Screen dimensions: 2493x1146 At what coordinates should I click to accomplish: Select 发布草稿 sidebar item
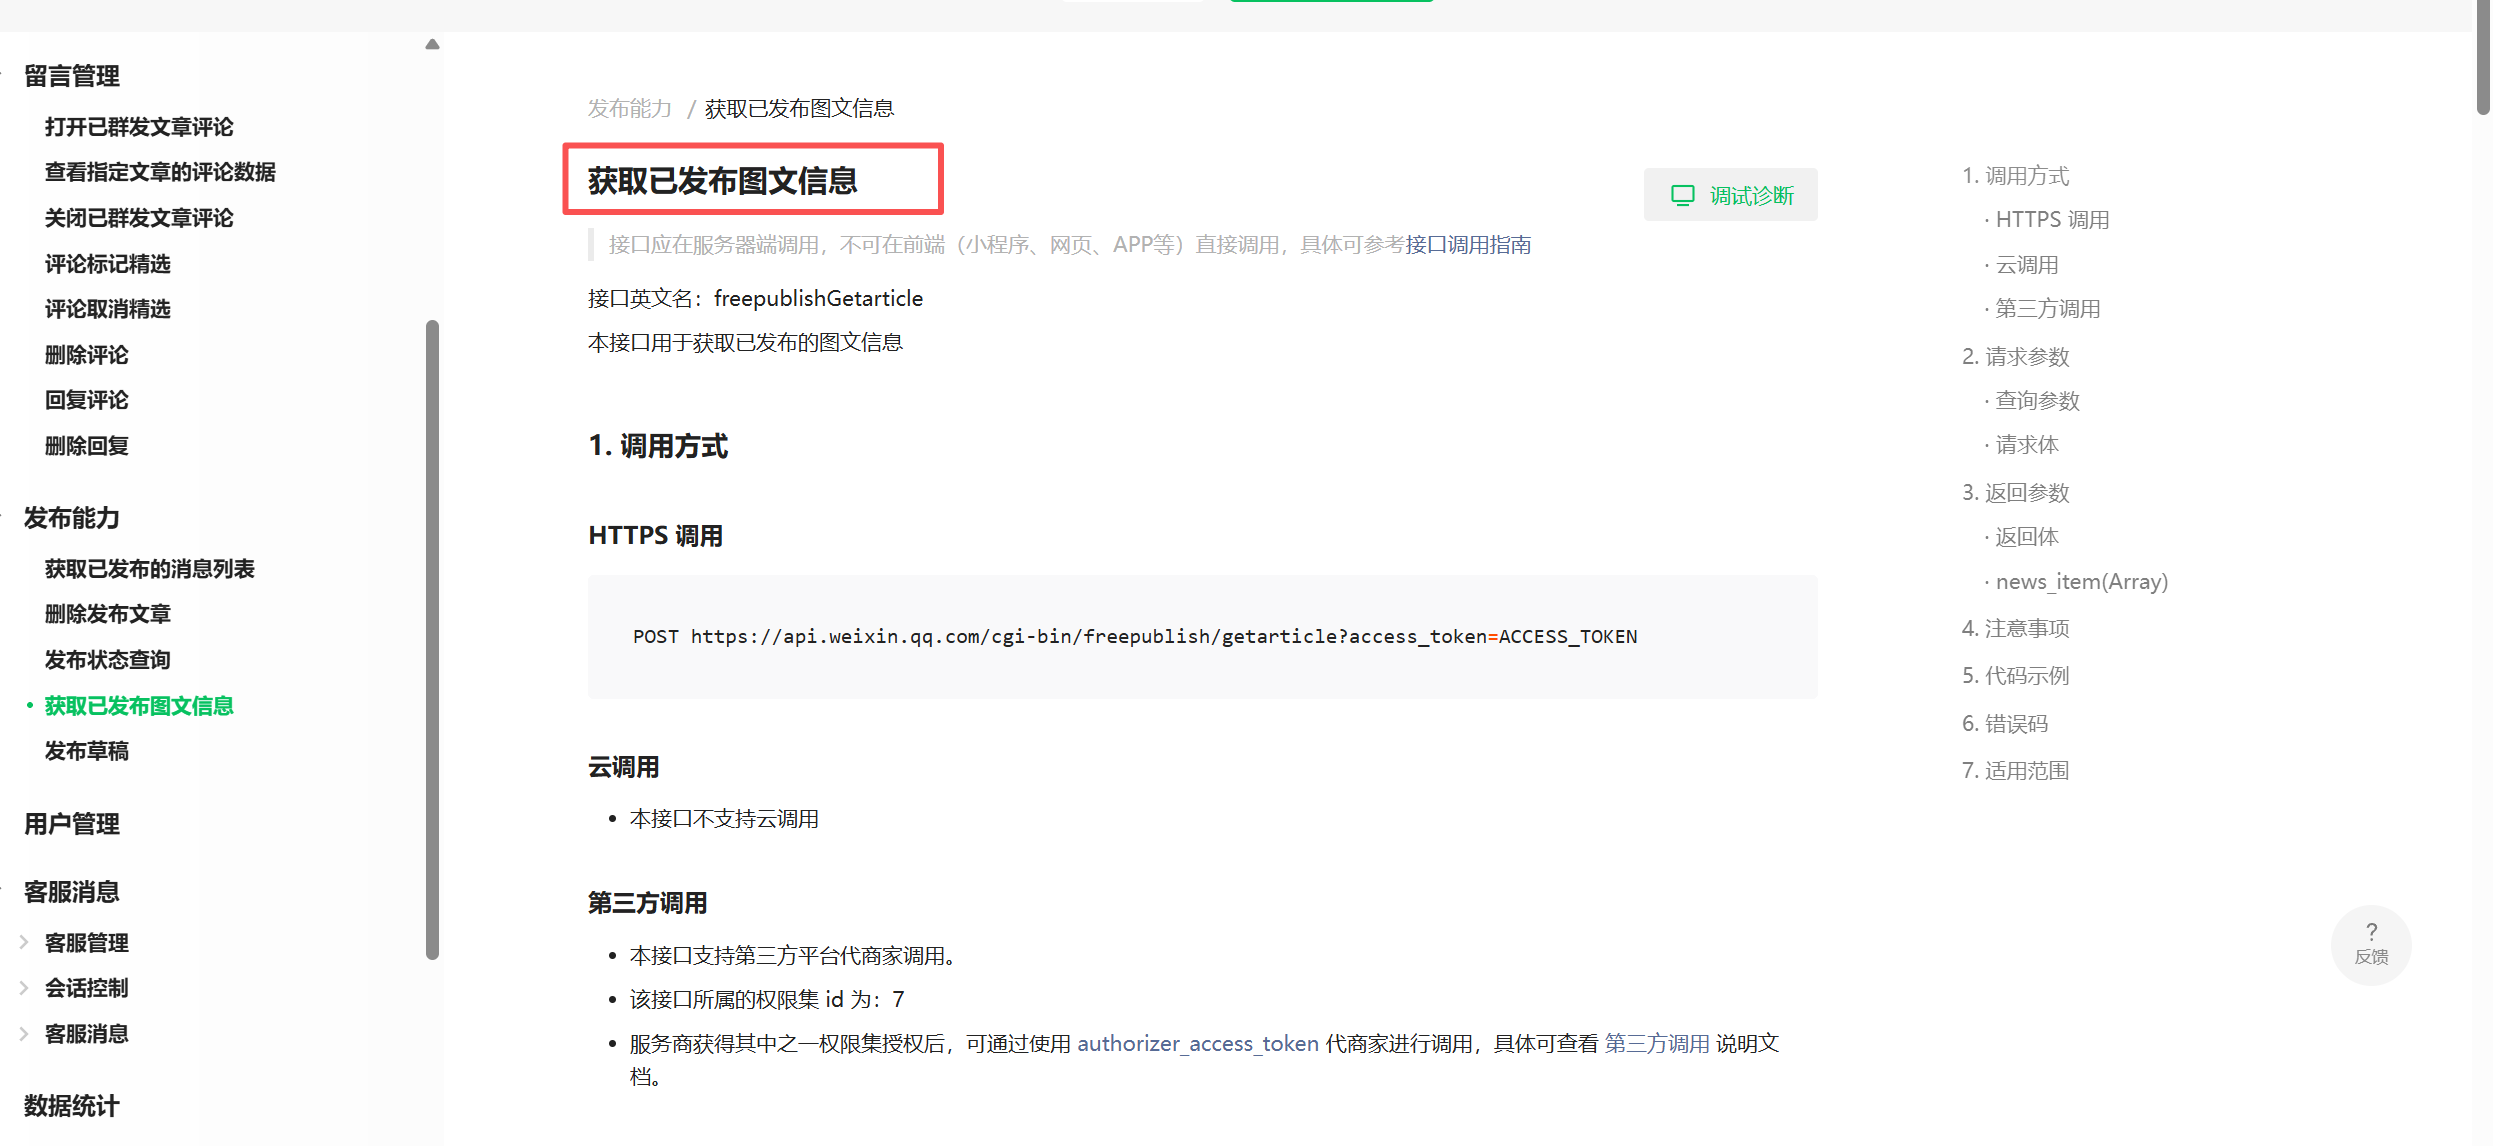pyautogui.click(x=87, y=751)
